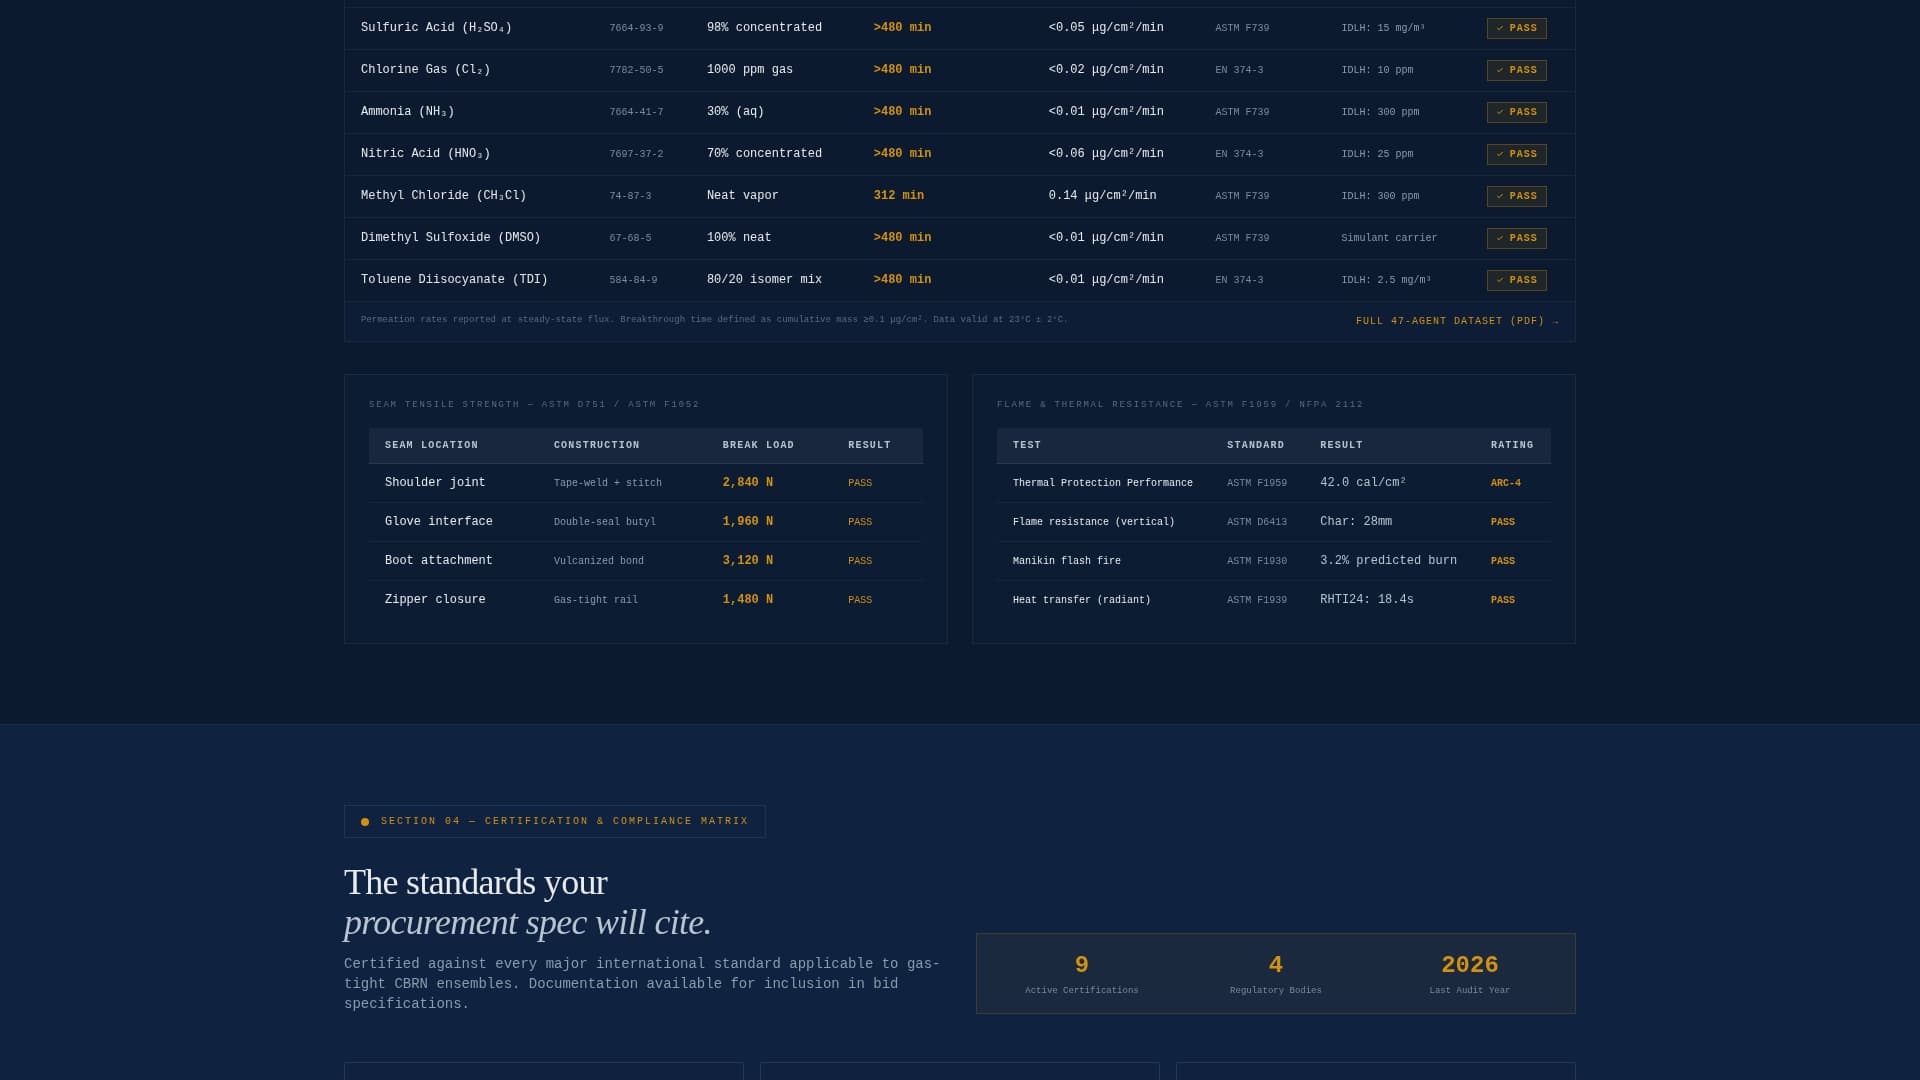Viewport: 1920px width, 1080px height.
Task: Click the 9 Active Certifications stat card
Action: click(x=1081, y=973)
